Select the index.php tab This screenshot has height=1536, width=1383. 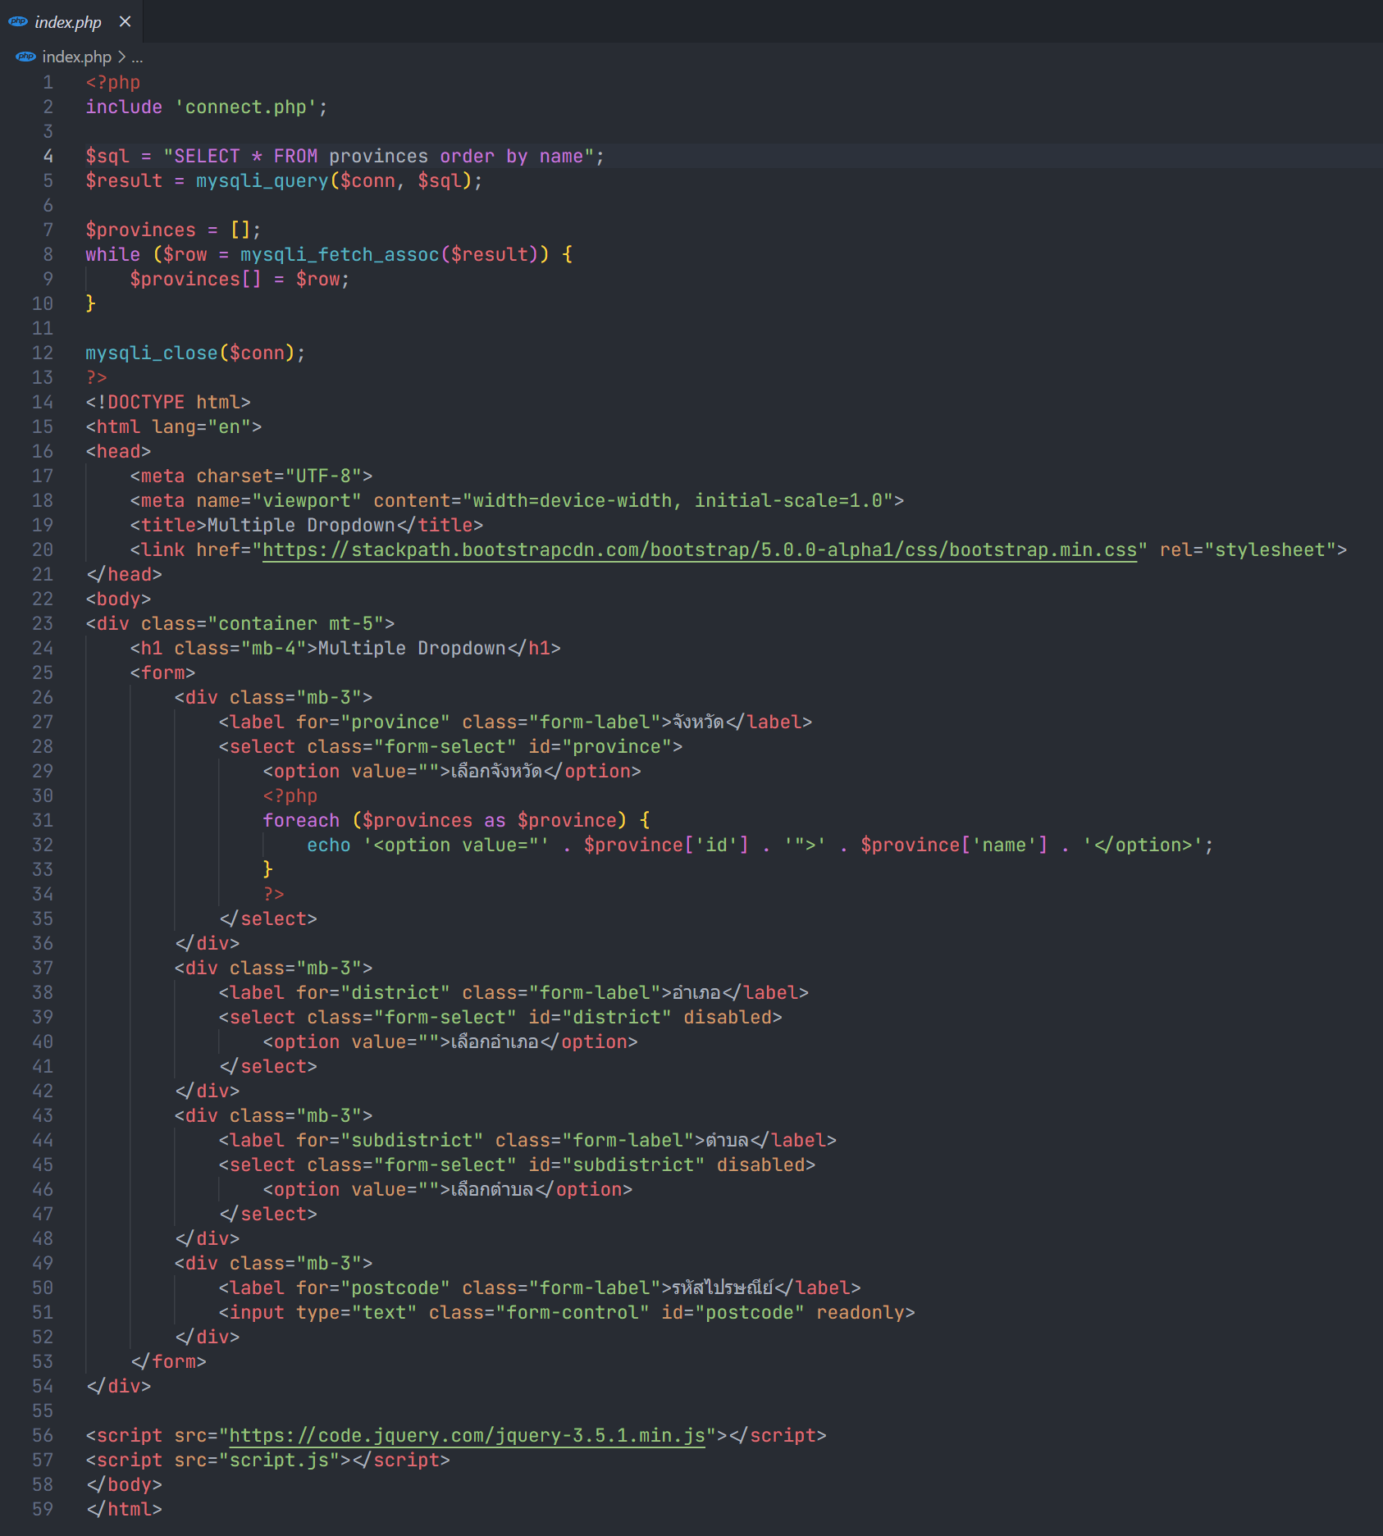pyautogui.click(x=70, y=21)
